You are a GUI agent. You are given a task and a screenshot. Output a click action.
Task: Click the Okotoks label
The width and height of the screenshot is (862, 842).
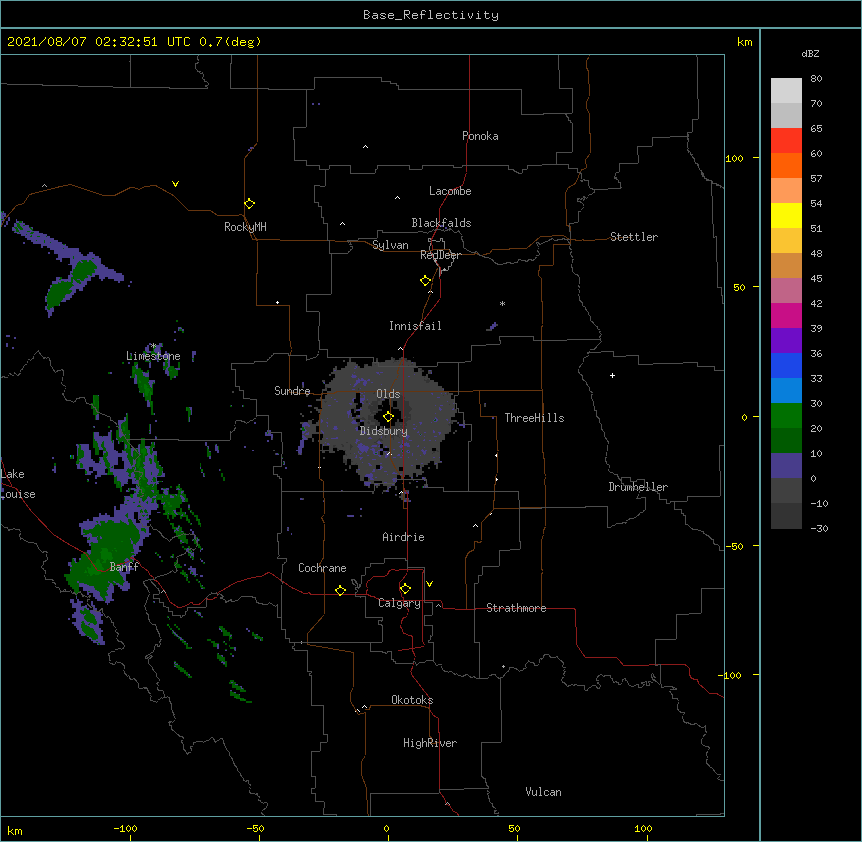pyautogui.click(x=412, y=700)
